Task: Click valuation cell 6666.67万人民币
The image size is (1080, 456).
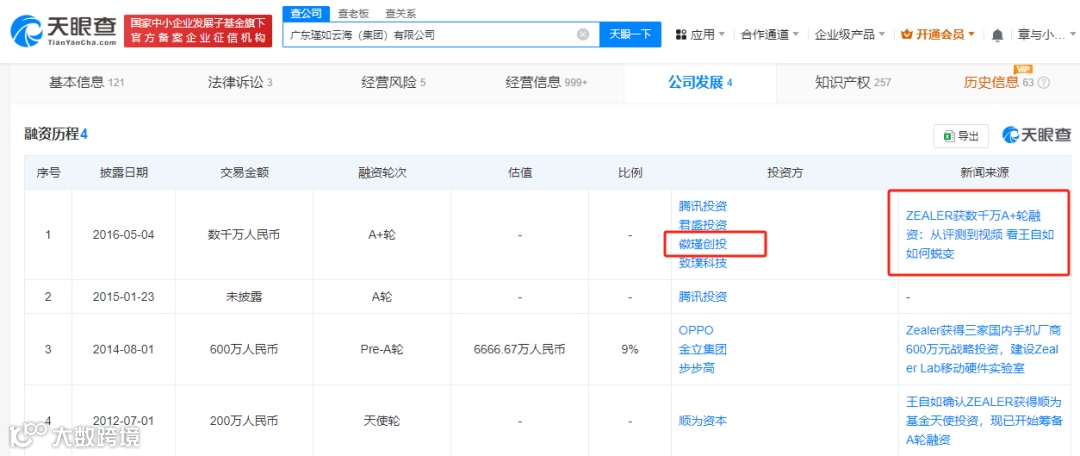Action: coord(519,349)
